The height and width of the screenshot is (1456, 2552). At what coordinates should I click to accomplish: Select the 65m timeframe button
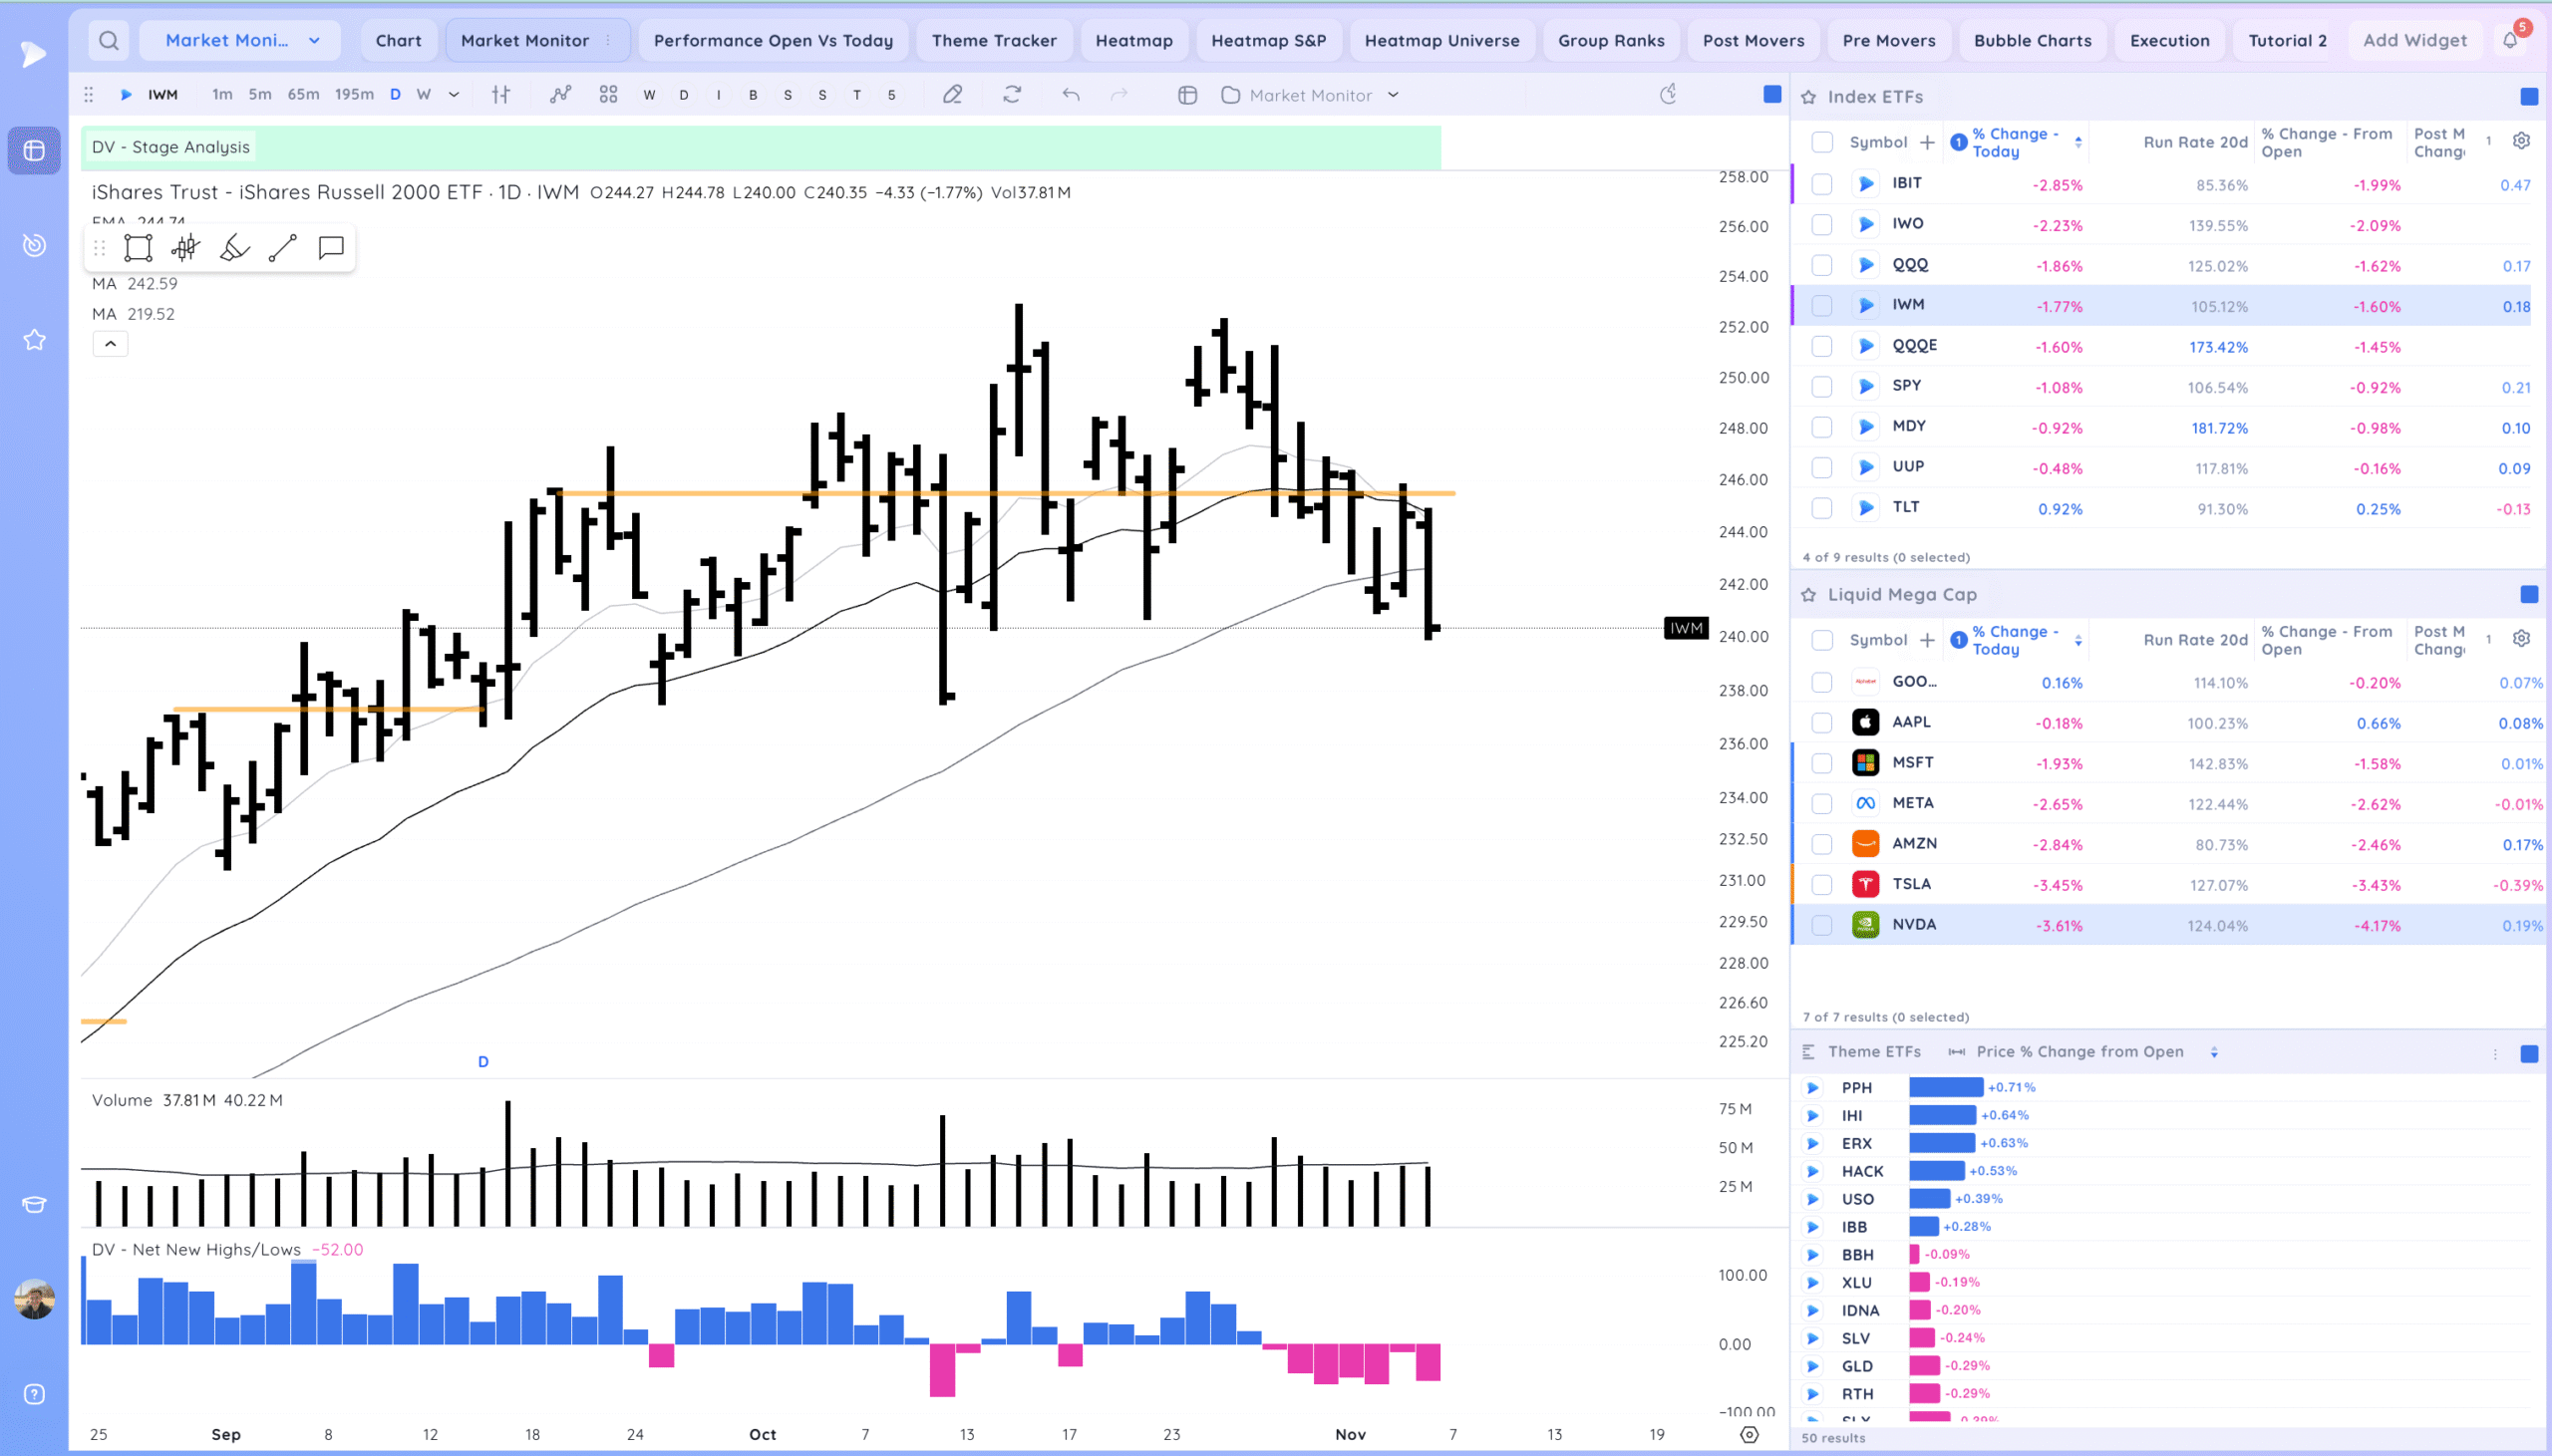coord(303,94)
